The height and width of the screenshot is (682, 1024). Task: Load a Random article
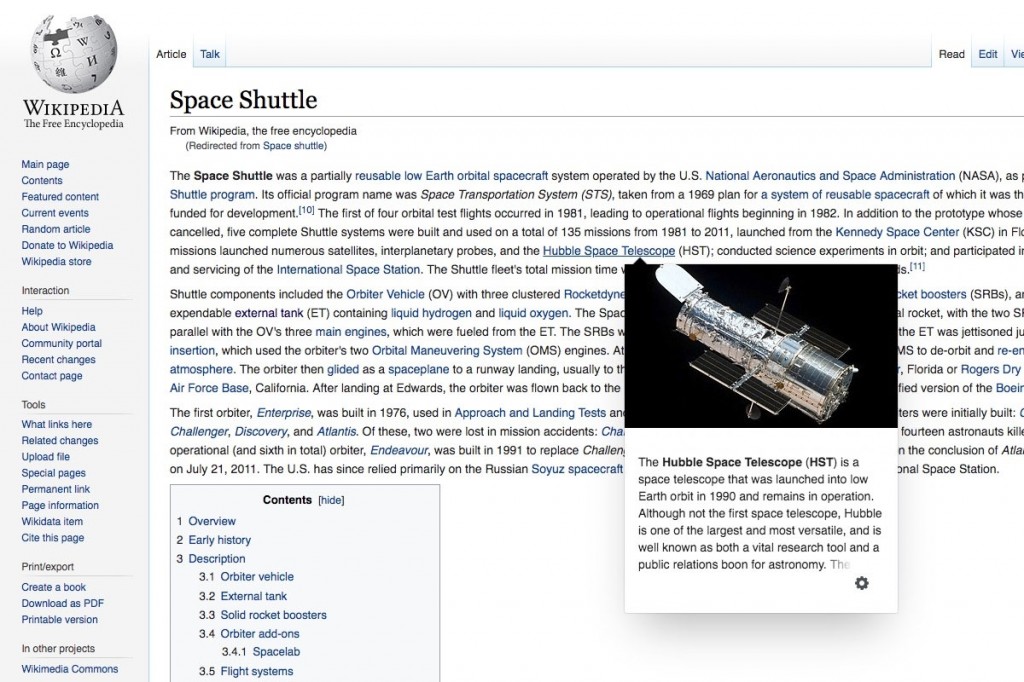point(56,229)
